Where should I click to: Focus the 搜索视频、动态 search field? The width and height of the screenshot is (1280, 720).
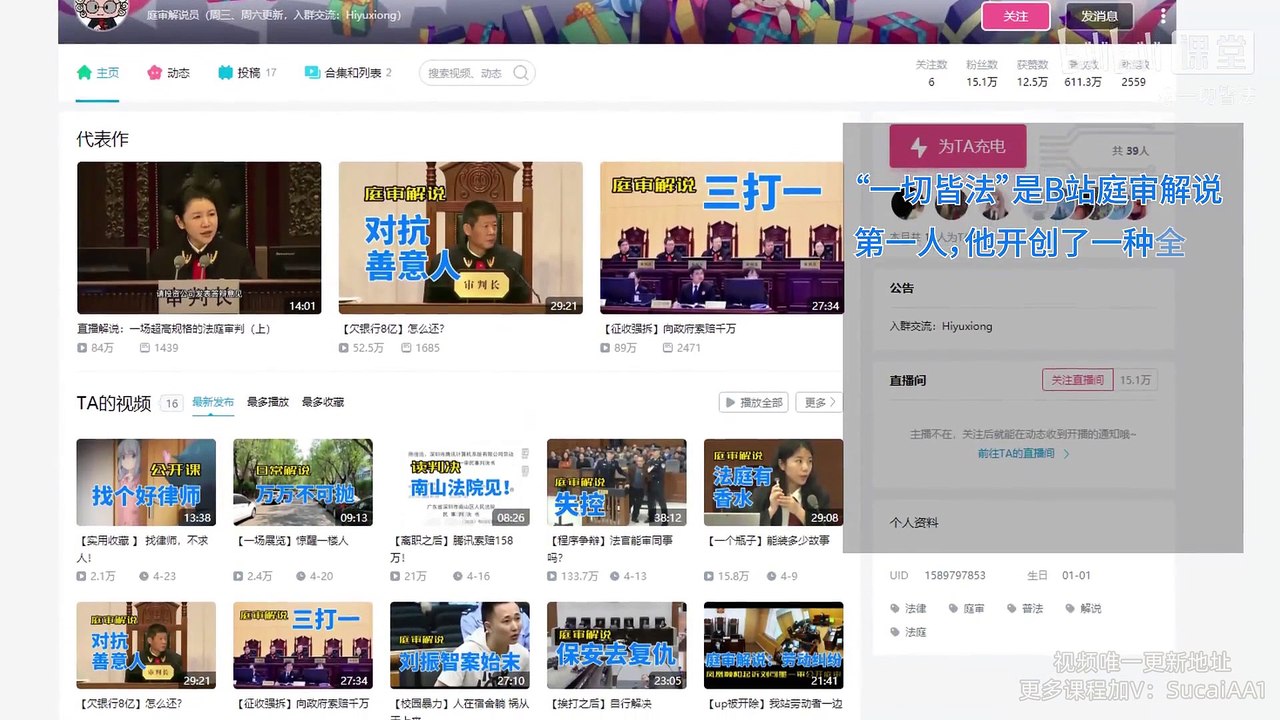pos(478,73)
